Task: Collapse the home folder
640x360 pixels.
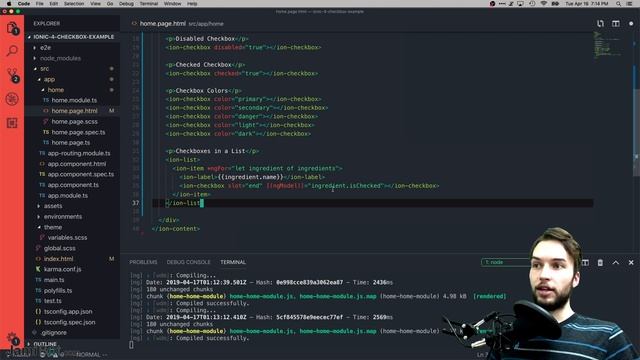Action: point(56,90)
